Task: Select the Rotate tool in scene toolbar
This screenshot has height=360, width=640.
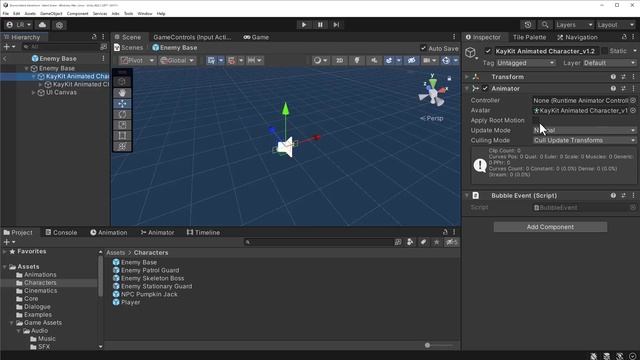Action: 122,114
